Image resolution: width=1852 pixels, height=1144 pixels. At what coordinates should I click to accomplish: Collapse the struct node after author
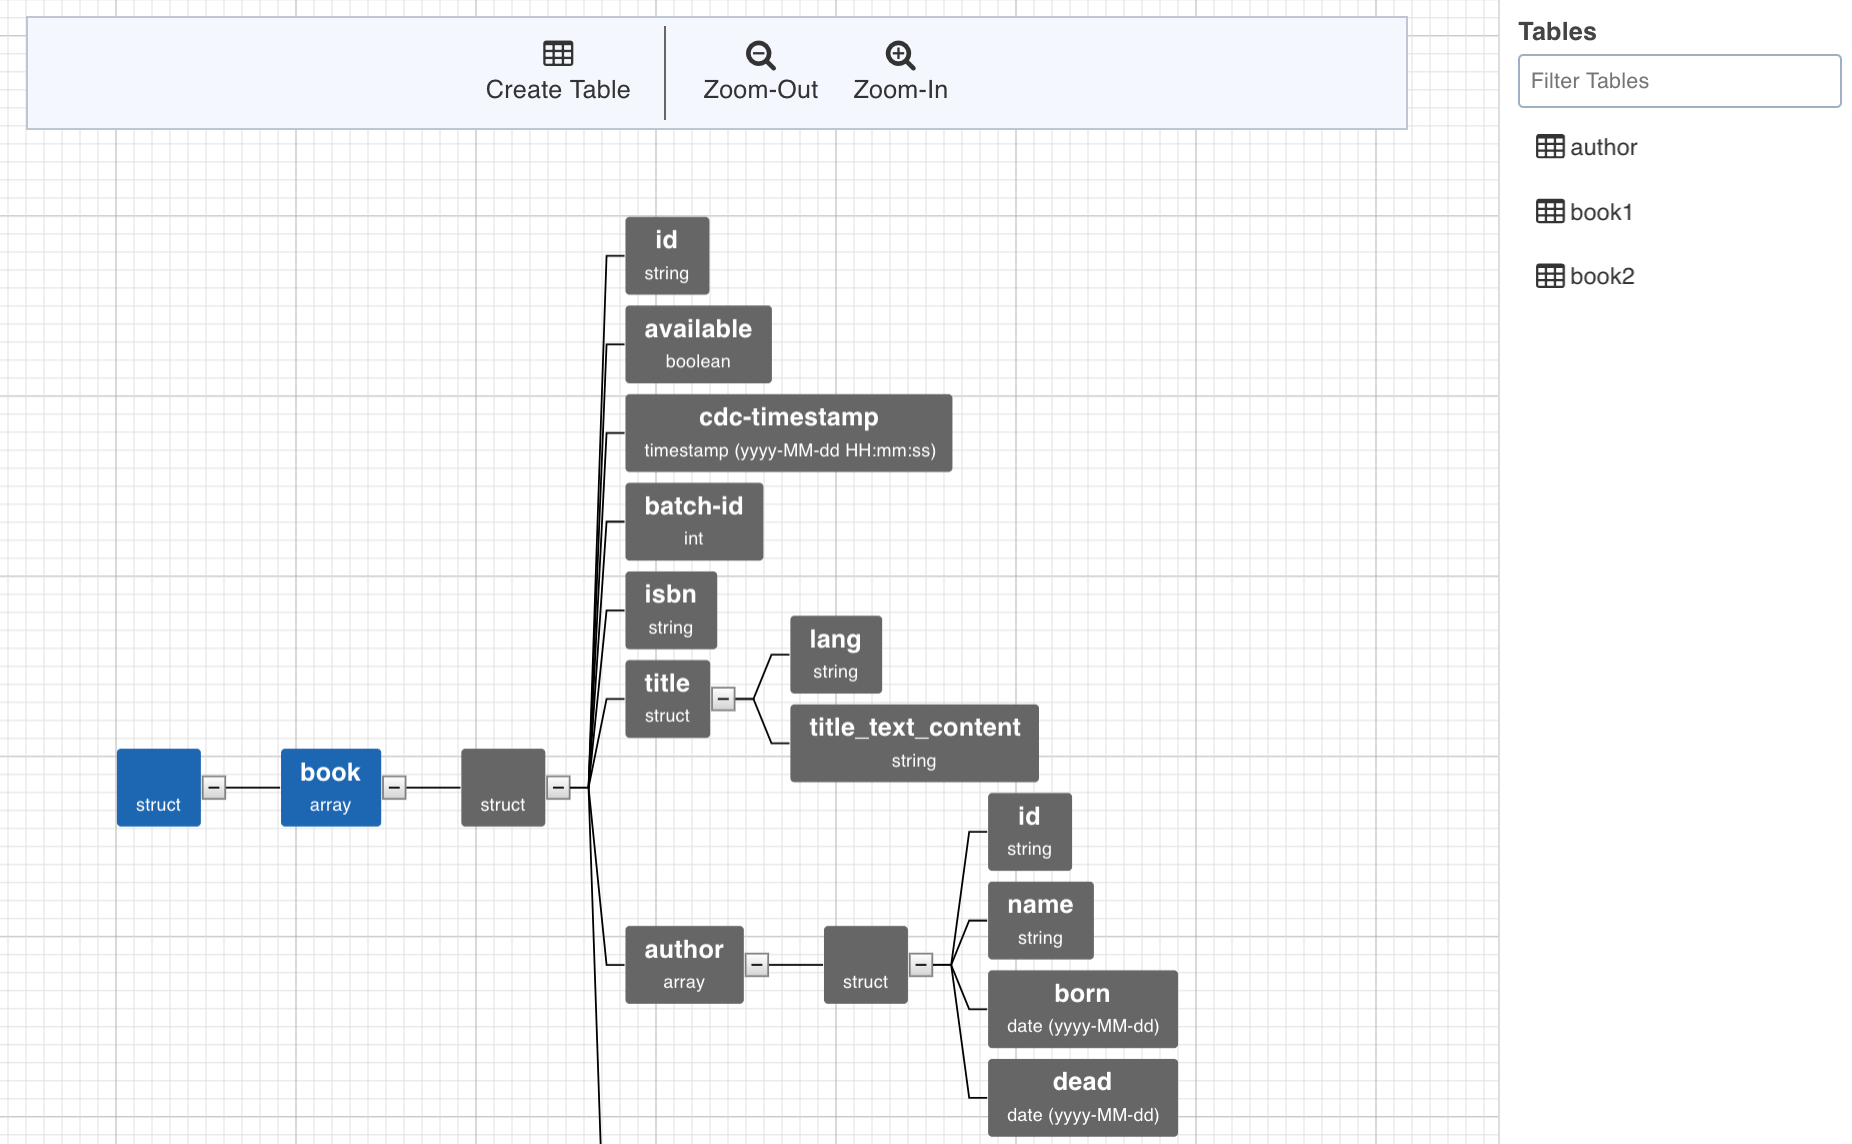tap(921, 965)
